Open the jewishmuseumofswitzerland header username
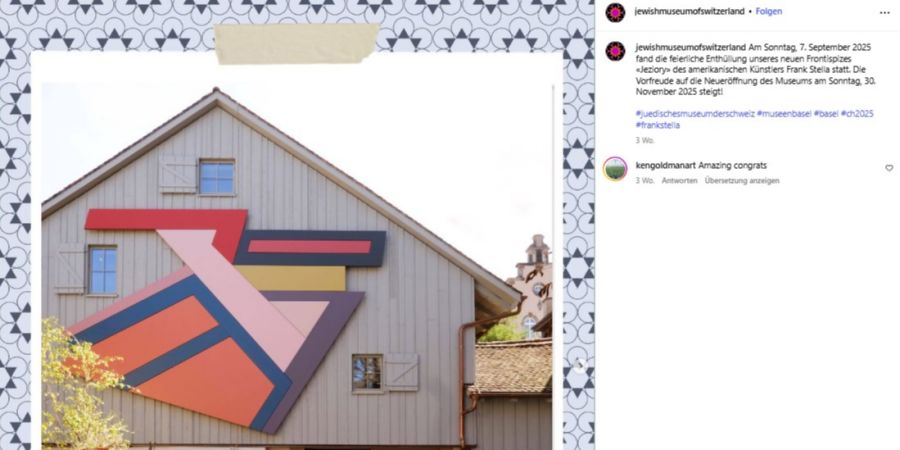The width and height of the screenshot is (900, 450). point(689,11)
